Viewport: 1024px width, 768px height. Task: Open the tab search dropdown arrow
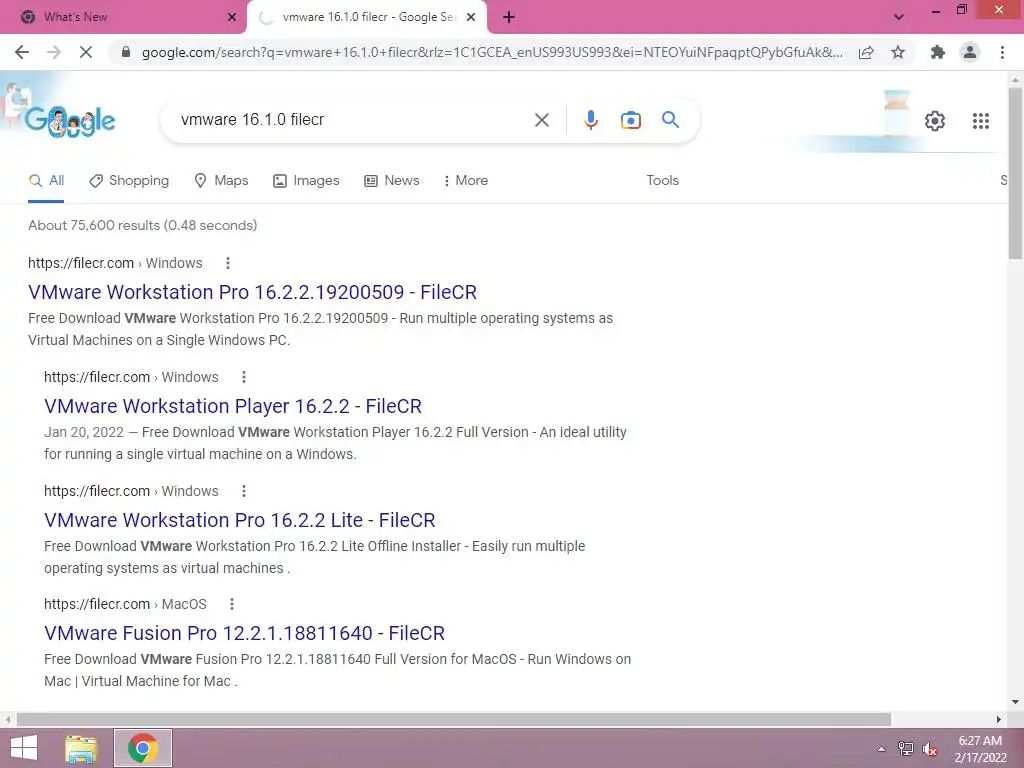pos(899,18)
